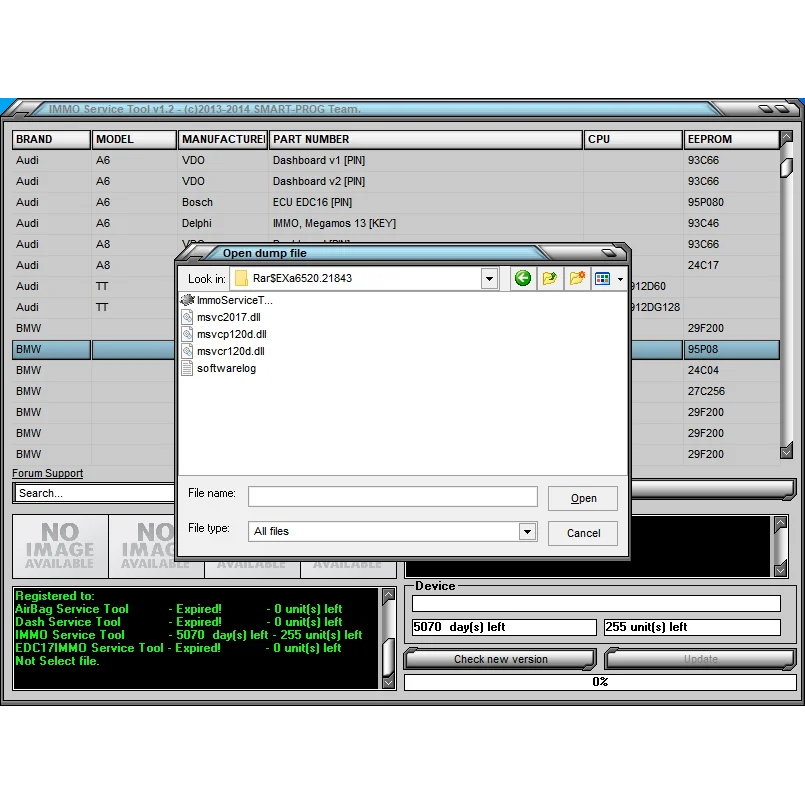Click the 27C256 EEPROM cell

point(731,391)
